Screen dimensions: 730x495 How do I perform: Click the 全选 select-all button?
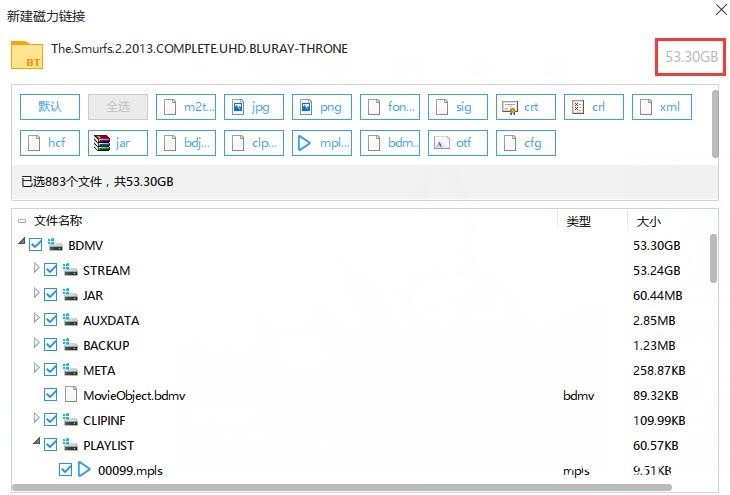pyautogui.click(x=118, y=107)
